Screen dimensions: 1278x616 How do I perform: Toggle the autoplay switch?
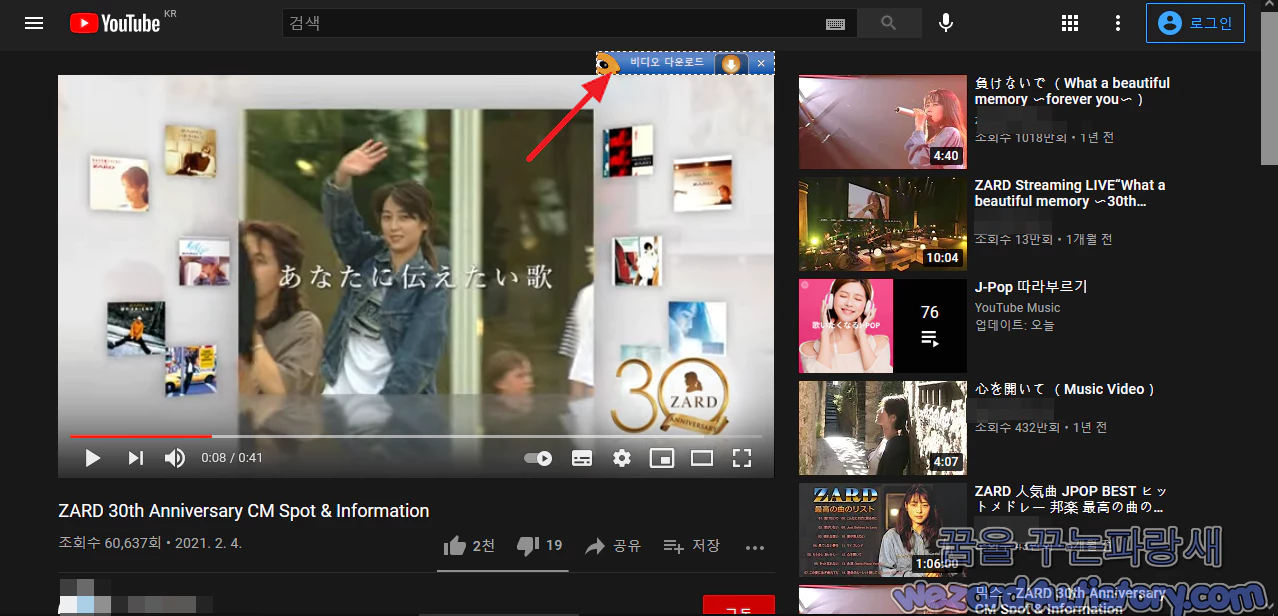point(538,458)
